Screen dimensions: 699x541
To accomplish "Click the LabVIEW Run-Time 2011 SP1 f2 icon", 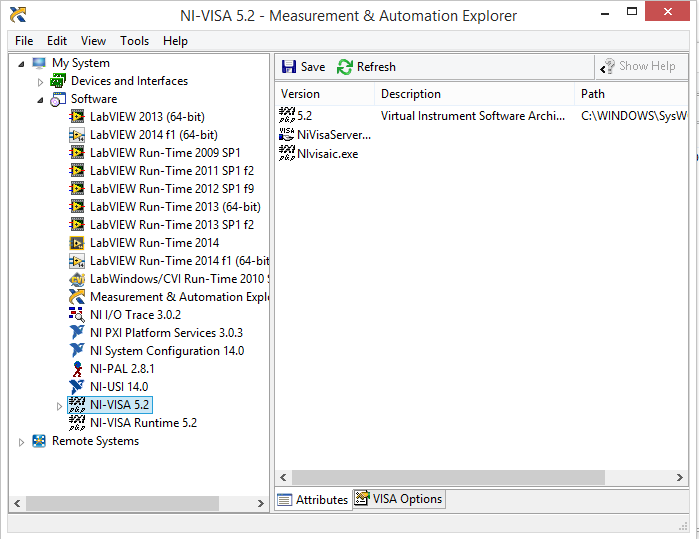I will pyautogui.click(x=77, y=171).
